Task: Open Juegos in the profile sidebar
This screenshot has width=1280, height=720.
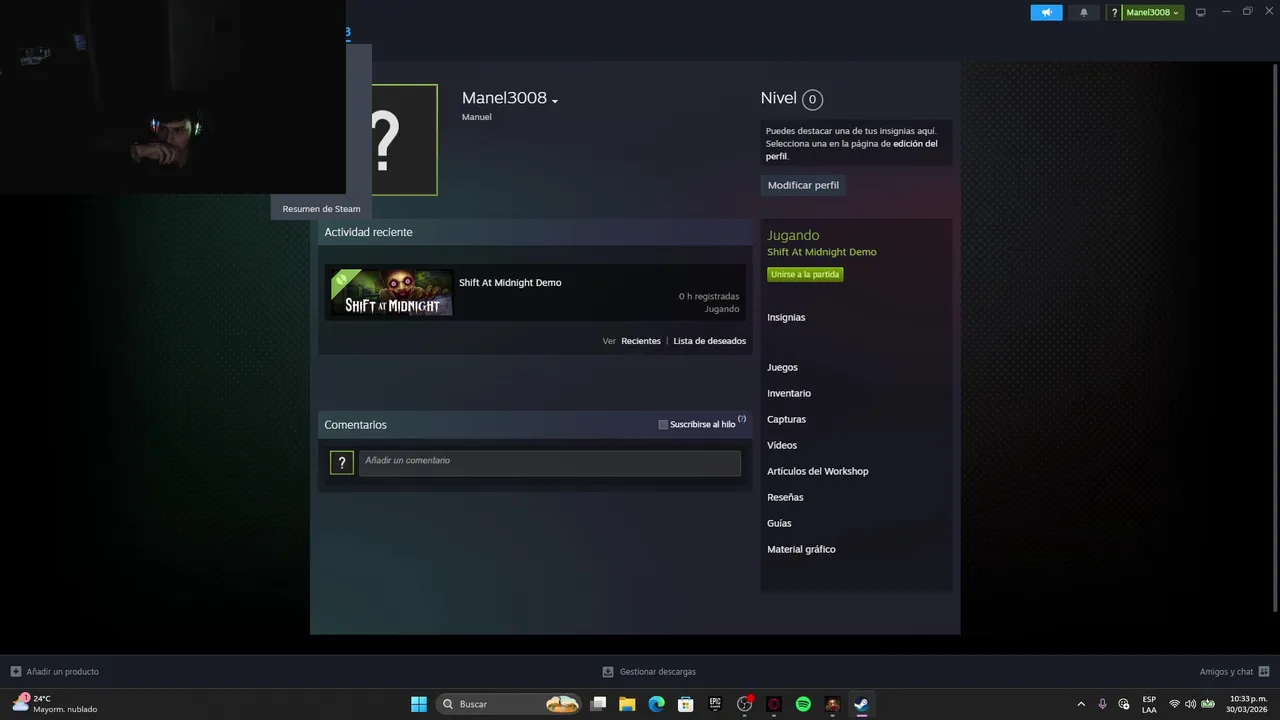Action: pos(782,367)
